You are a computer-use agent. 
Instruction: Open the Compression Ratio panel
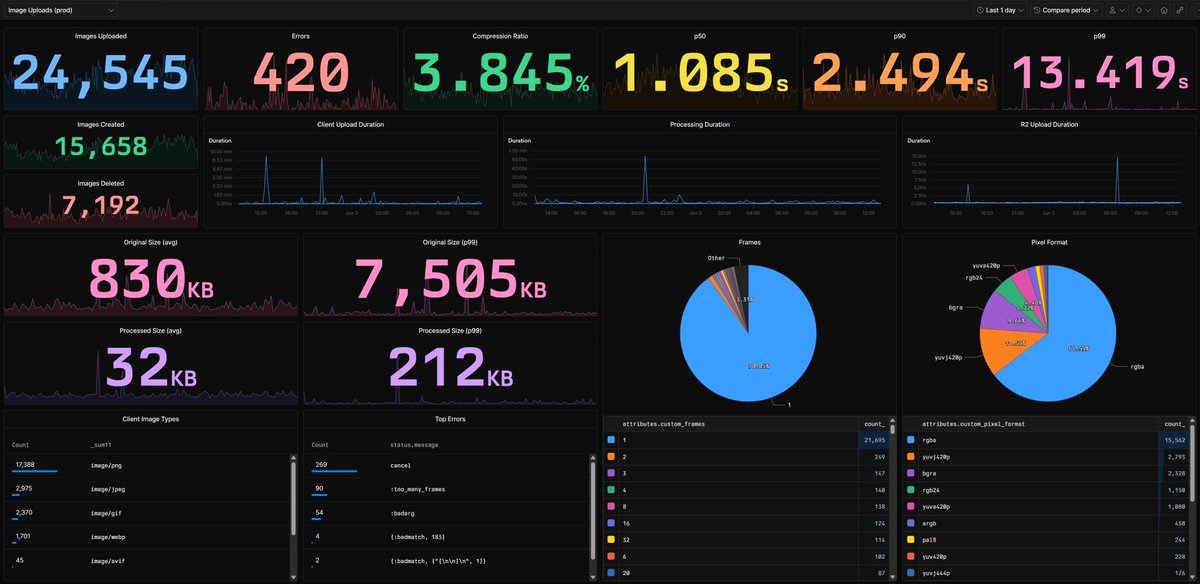(x=500, y=68)
